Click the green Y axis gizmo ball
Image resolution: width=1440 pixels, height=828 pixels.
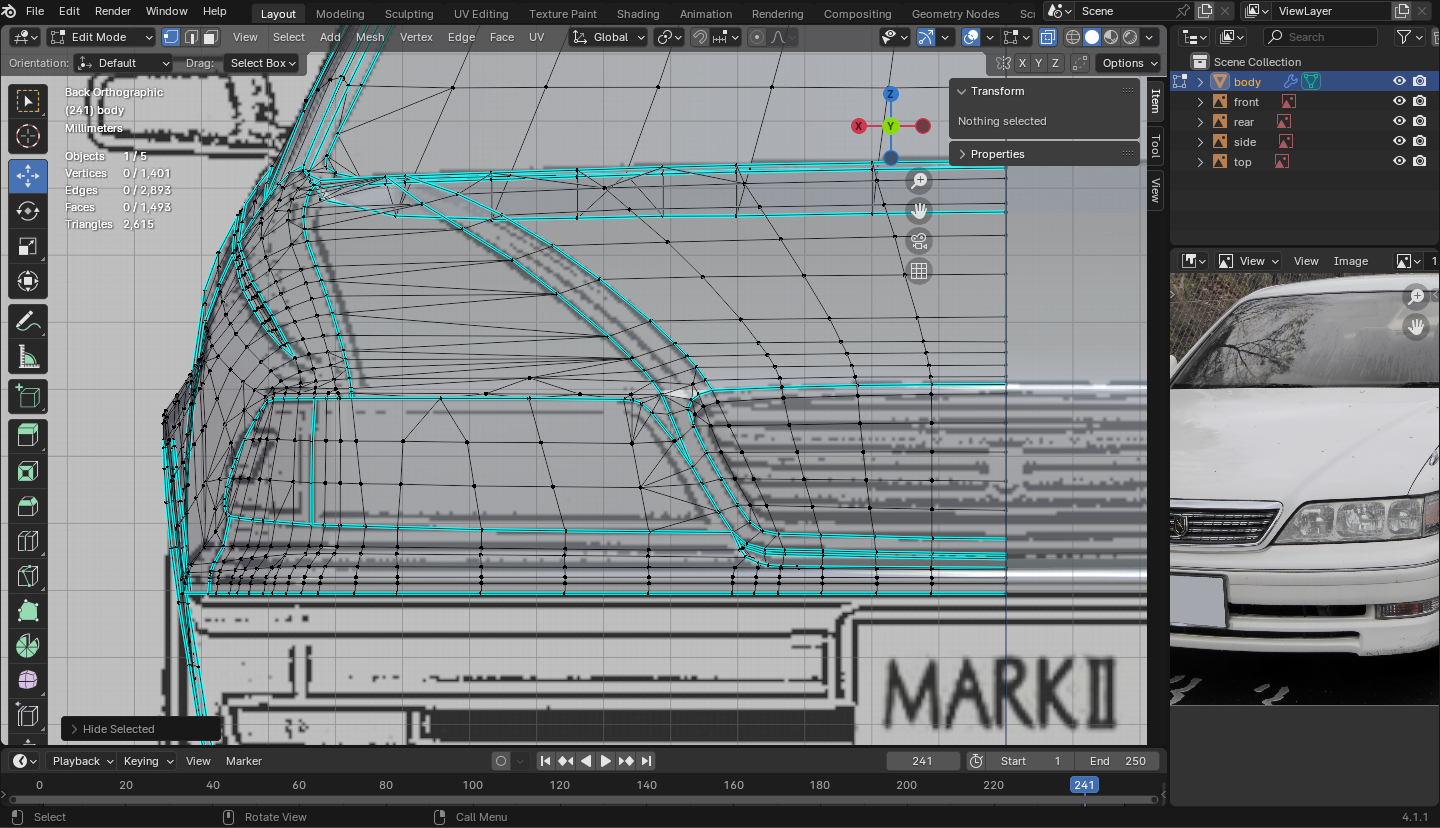[x=891, y=126]
